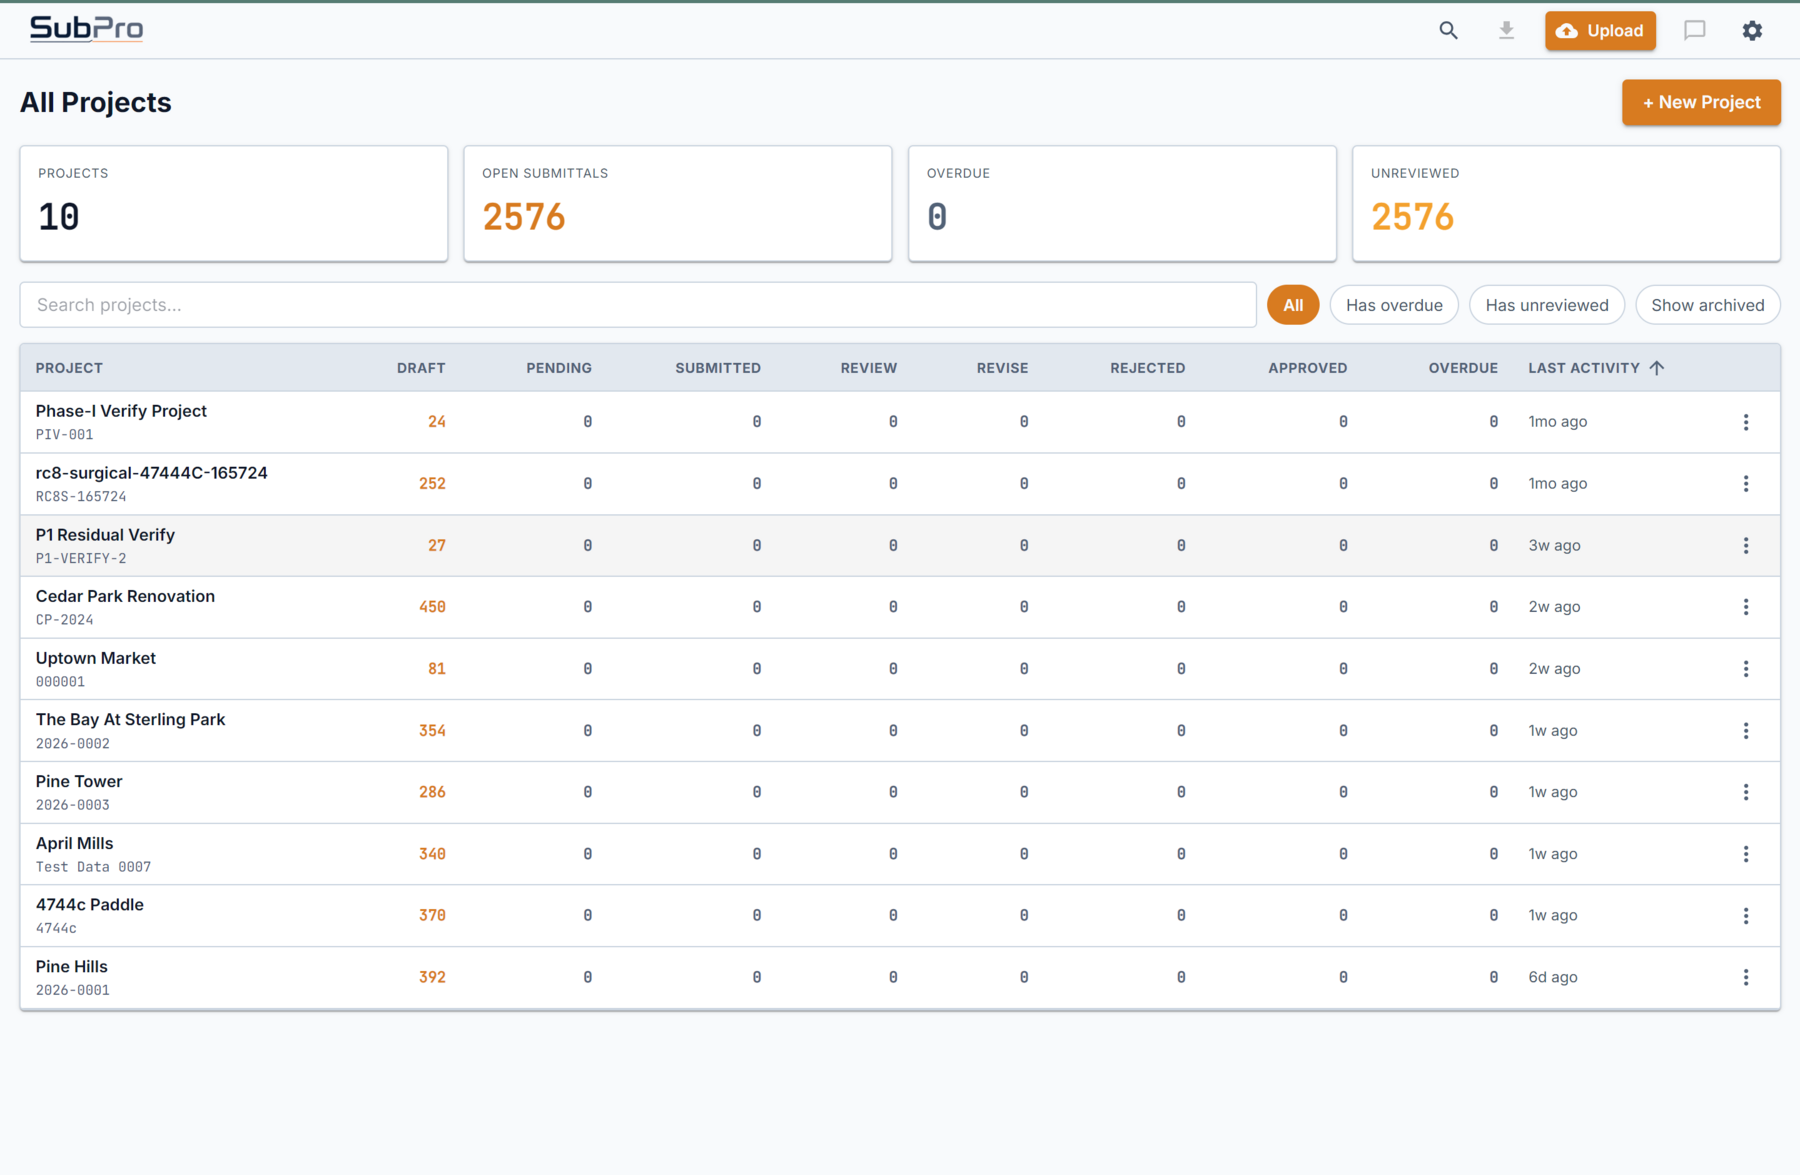Click the Open Submittals summary card

pyautogui.click(x=678, y=204)
